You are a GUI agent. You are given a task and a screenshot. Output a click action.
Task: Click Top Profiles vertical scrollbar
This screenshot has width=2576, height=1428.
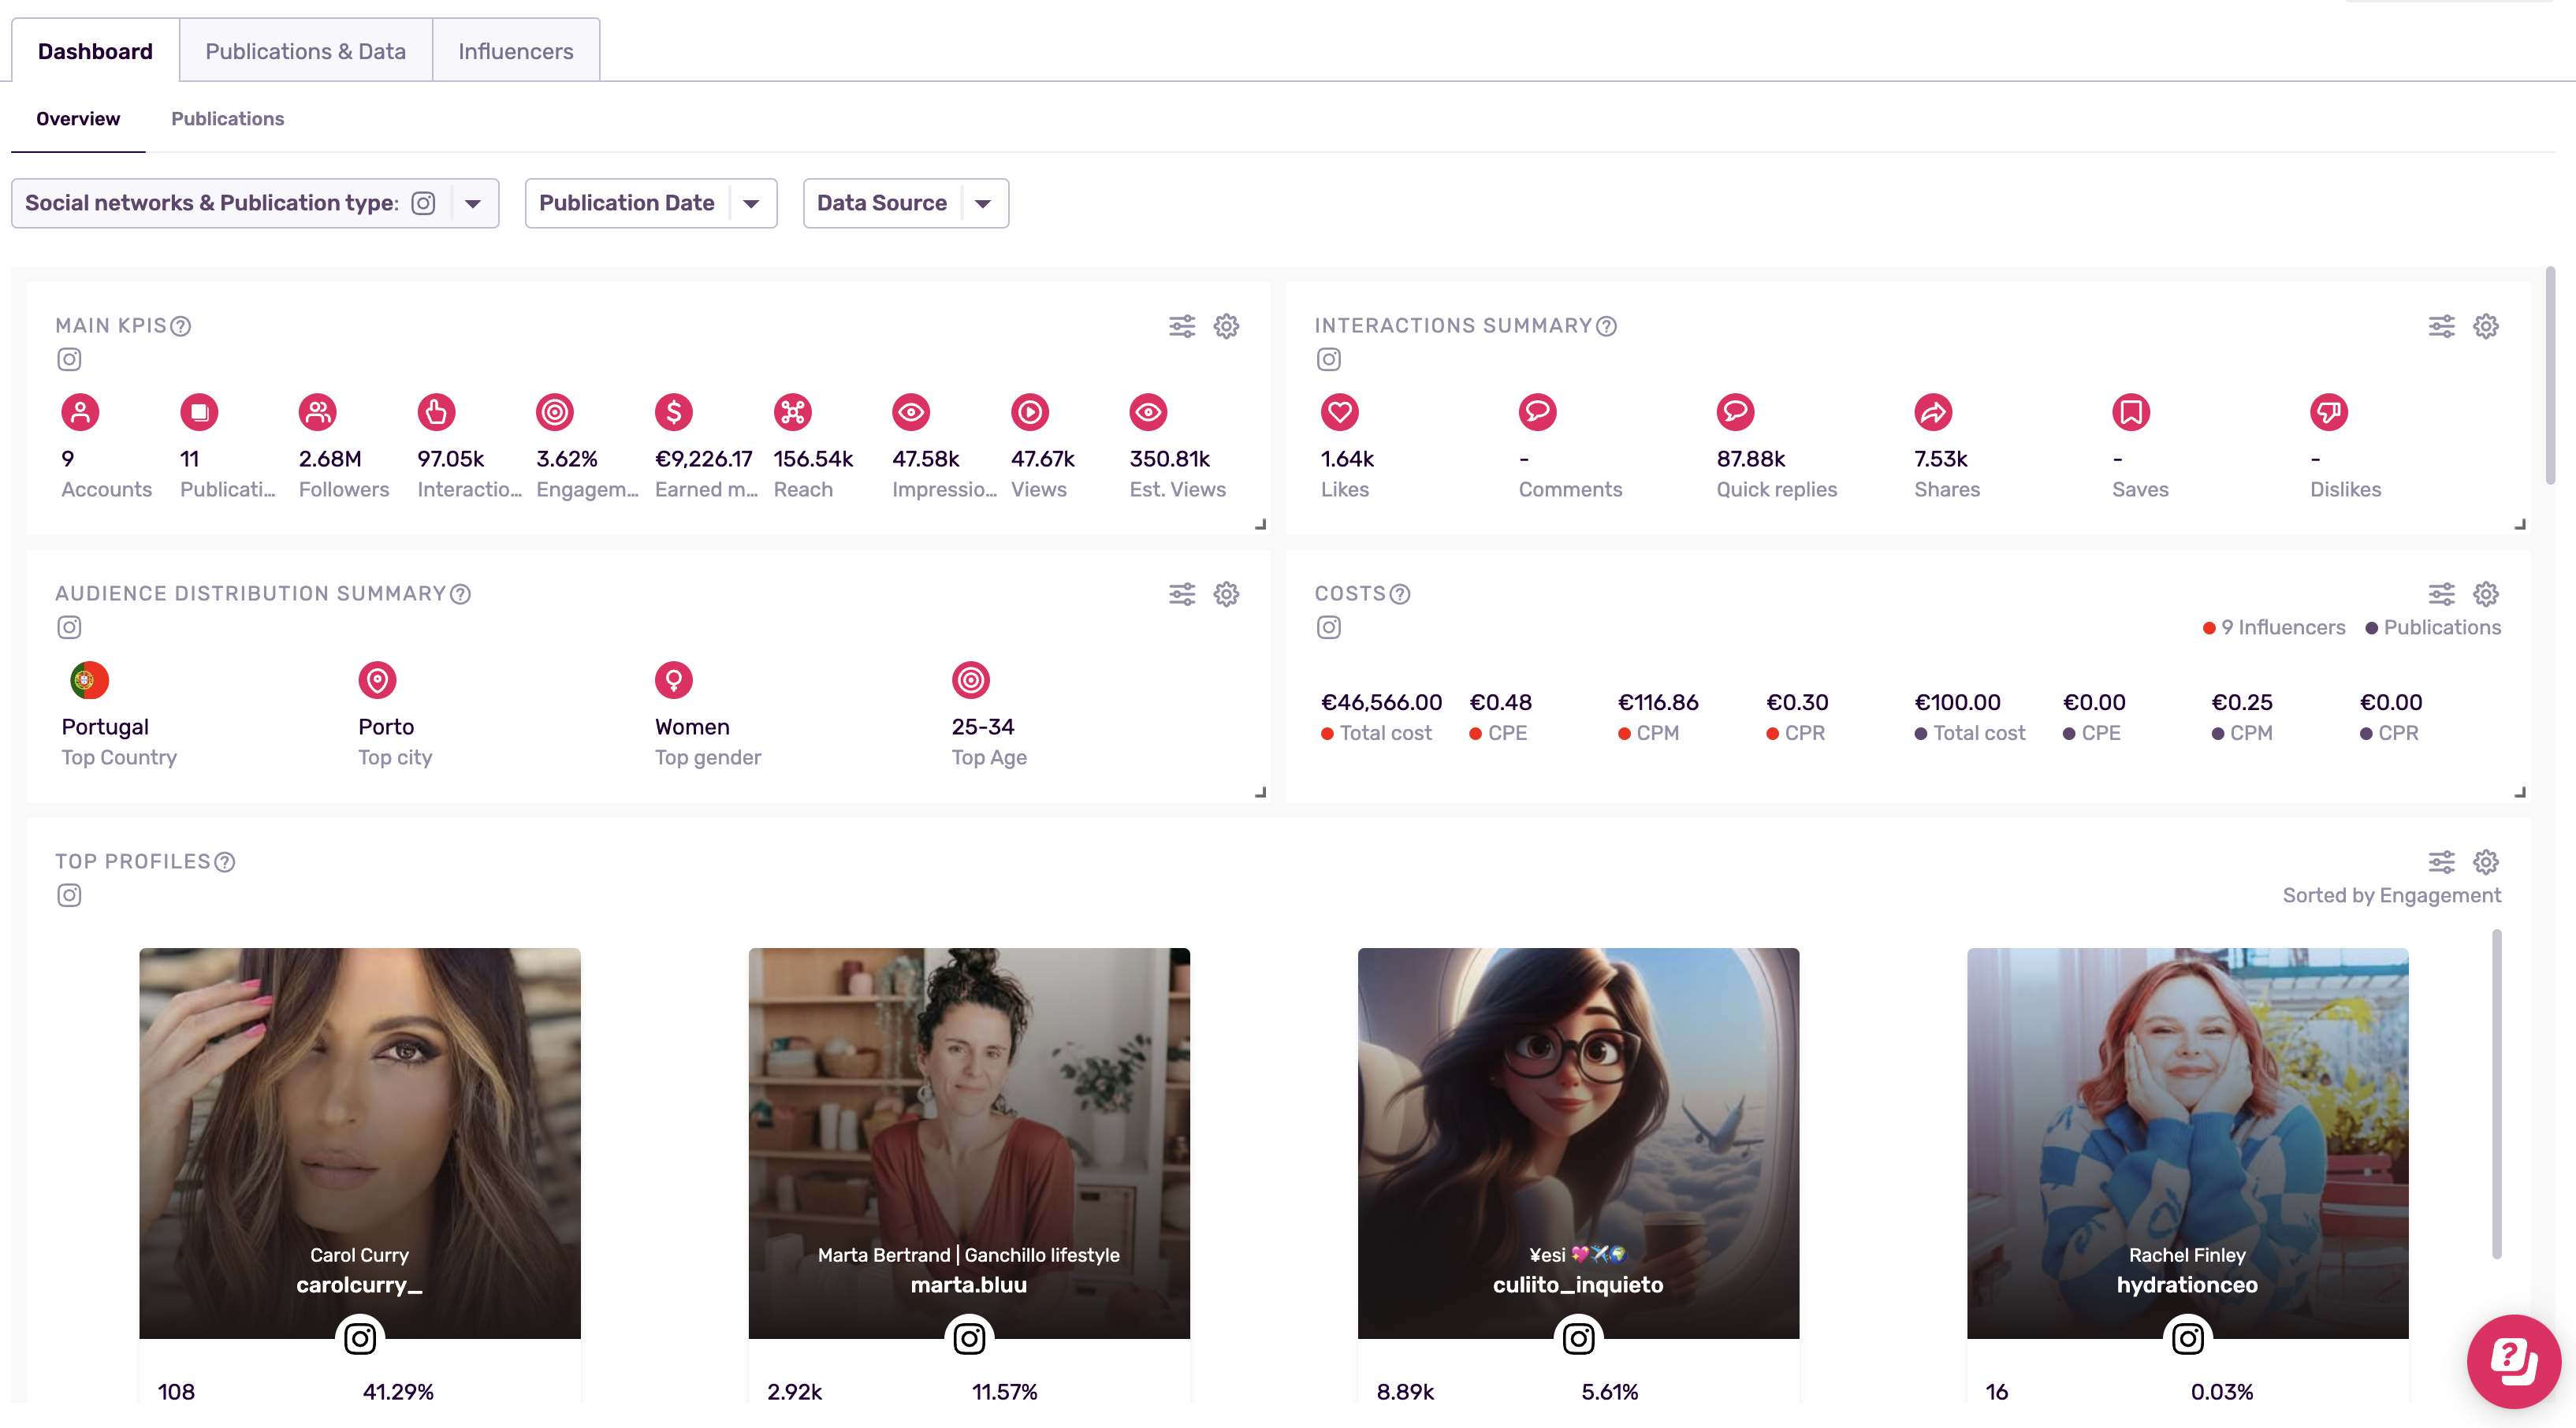coord(2496,1094)
